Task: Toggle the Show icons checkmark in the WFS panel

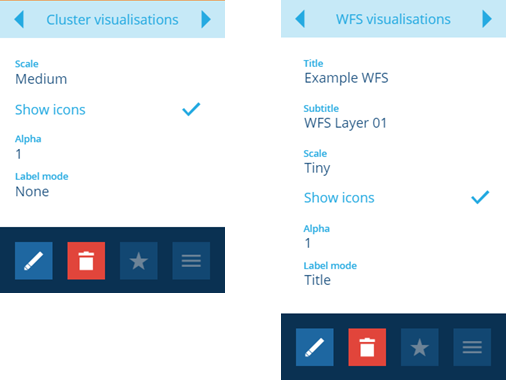Action: pos(480,197)
